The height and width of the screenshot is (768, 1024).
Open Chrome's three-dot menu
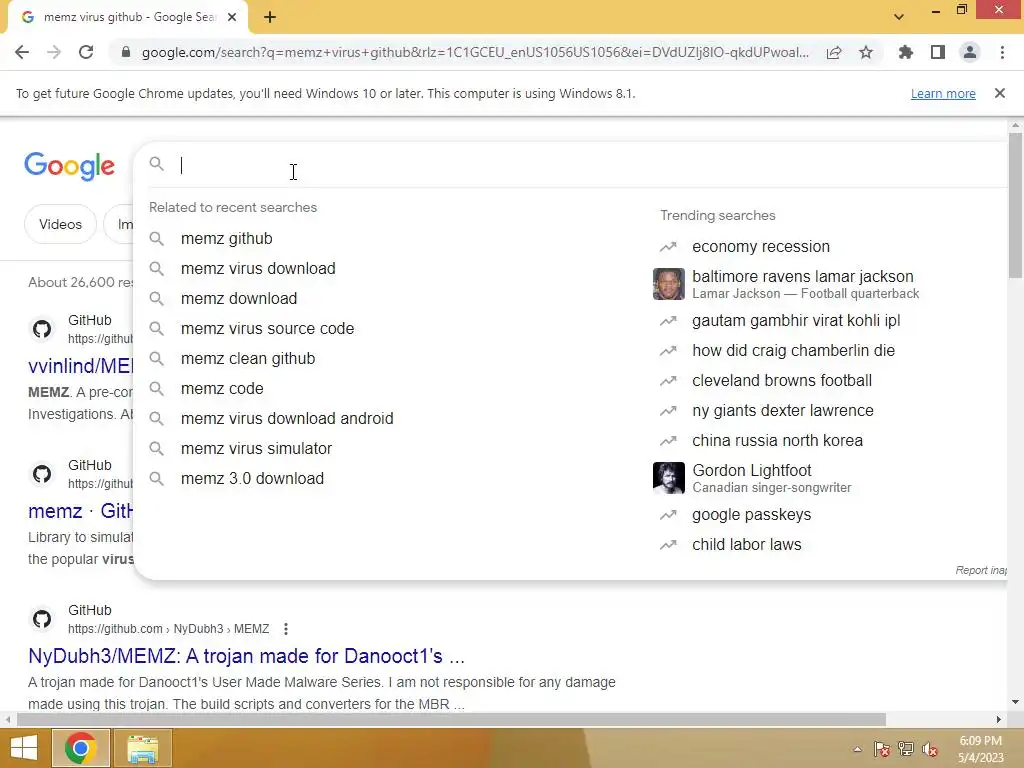point(1002,52)
